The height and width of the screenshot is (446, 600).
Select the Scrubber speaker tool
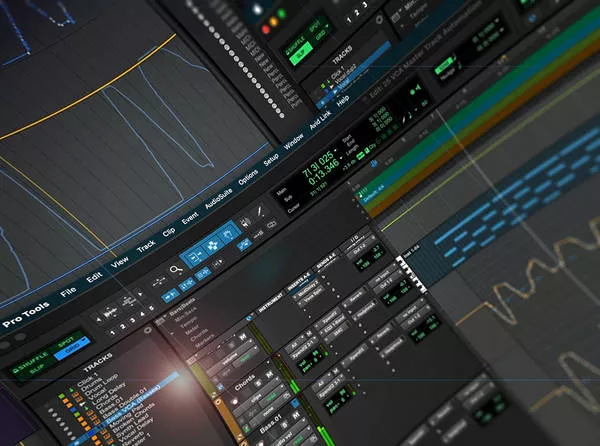click(246, 222)
